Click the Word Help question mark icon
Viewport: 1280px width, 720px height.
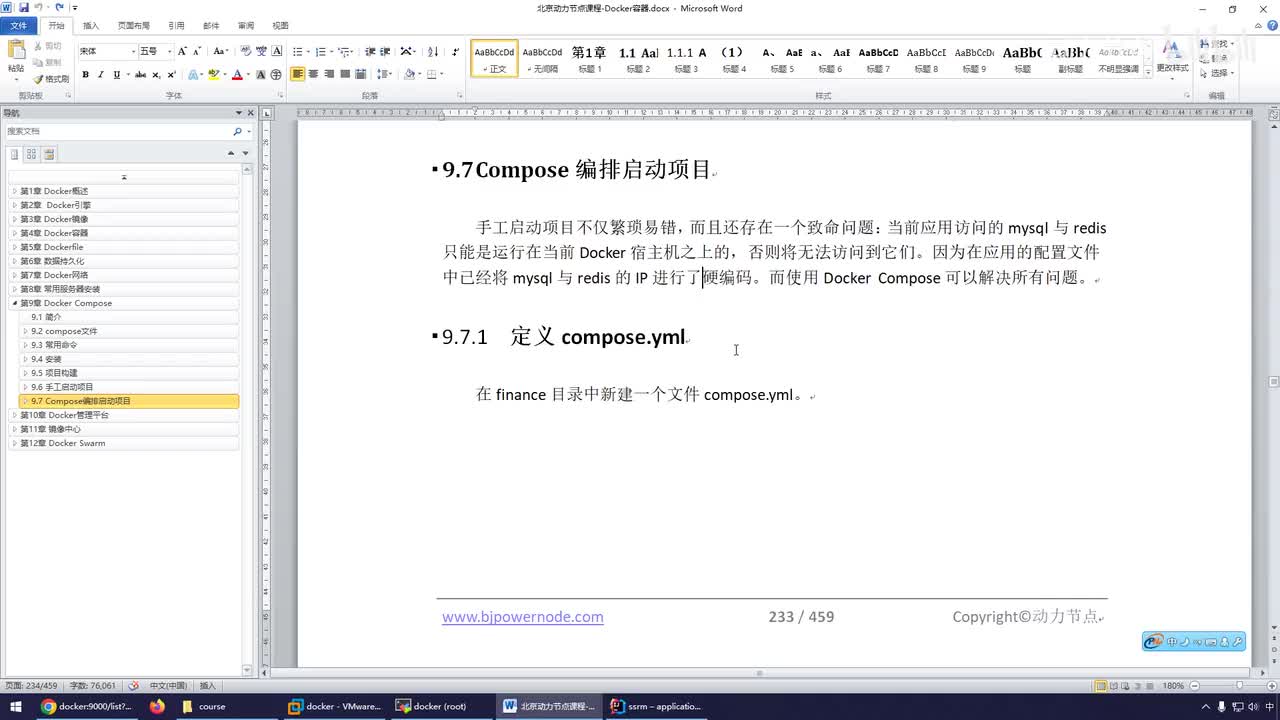click(1272, 25)
